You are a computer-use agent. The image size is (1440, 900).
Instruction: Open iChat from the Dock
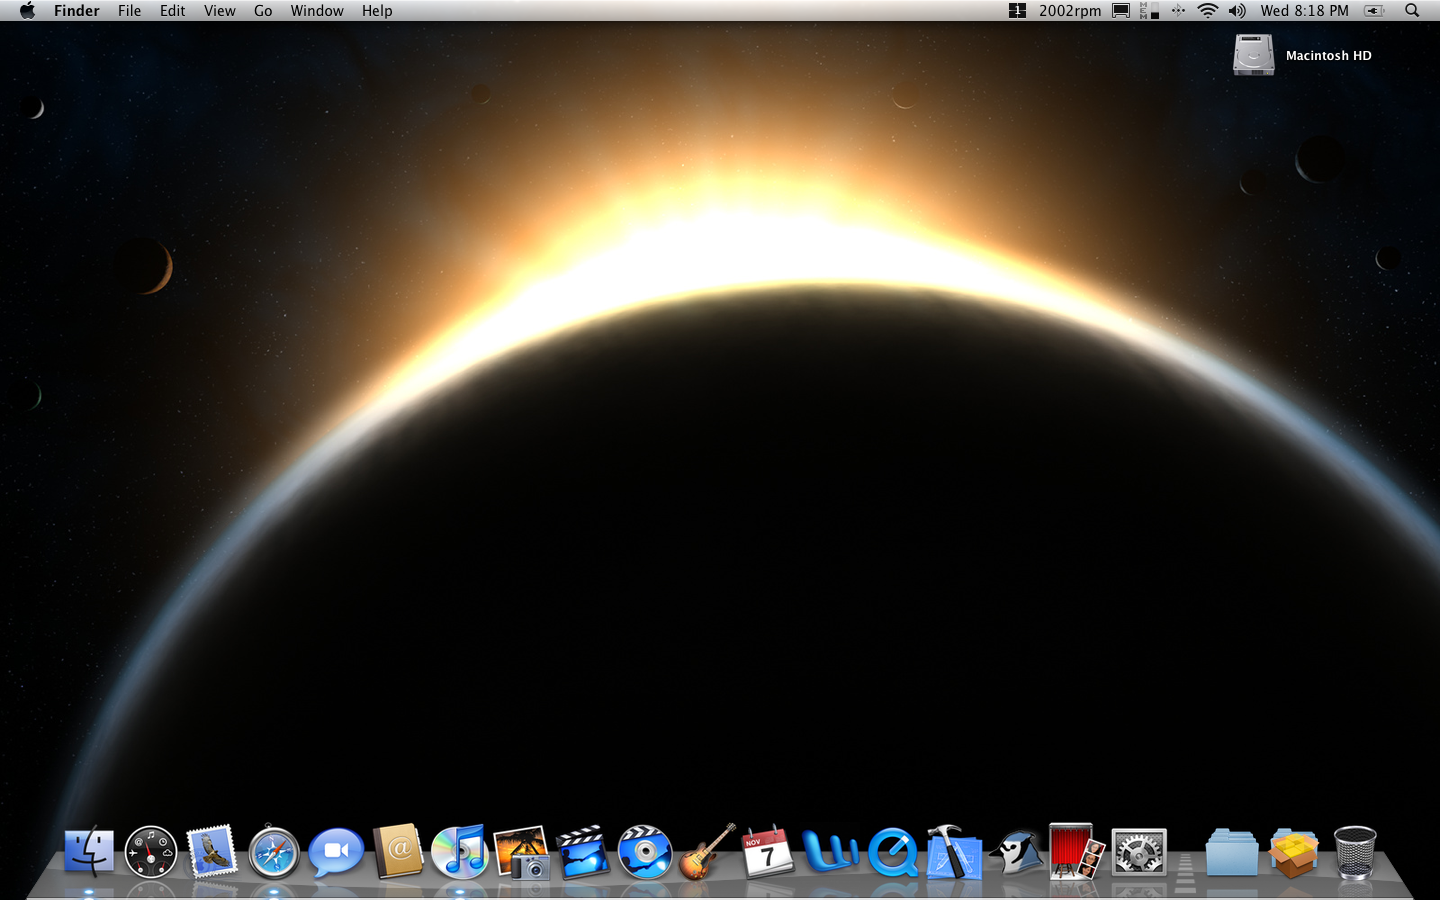click(336, 853)
